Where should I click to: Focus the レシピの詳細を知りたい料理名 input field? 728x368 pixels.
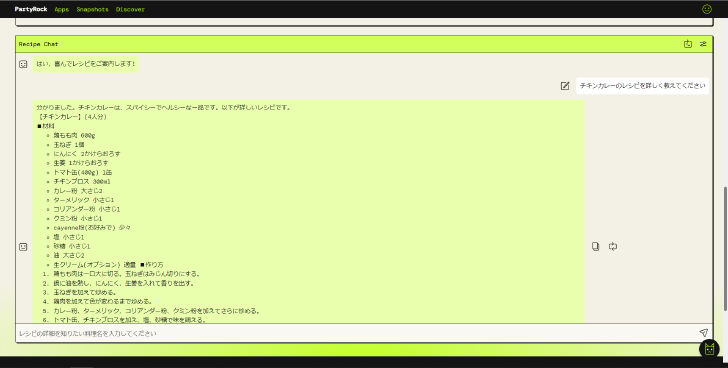pyautogui.click(x=355, y=333)
